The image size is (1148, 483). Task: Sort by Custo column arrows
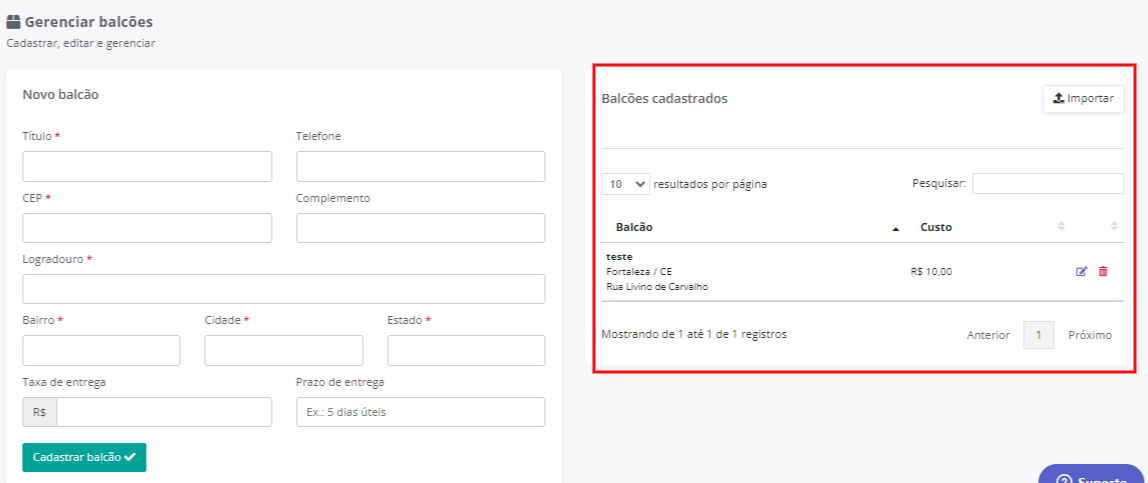pyautogui.click(x=1061, y=227)
